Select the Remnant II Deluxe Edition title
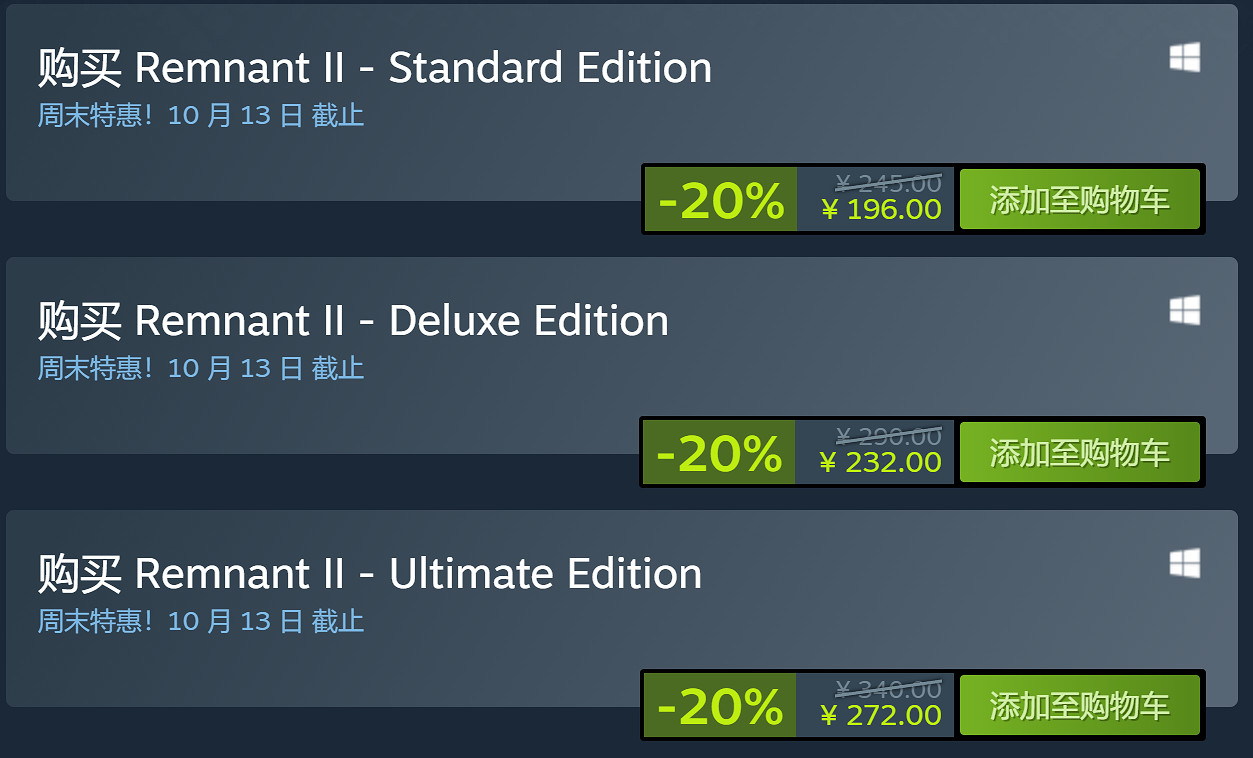Viewport: 1253px width, 758px height. click(353, 321)
